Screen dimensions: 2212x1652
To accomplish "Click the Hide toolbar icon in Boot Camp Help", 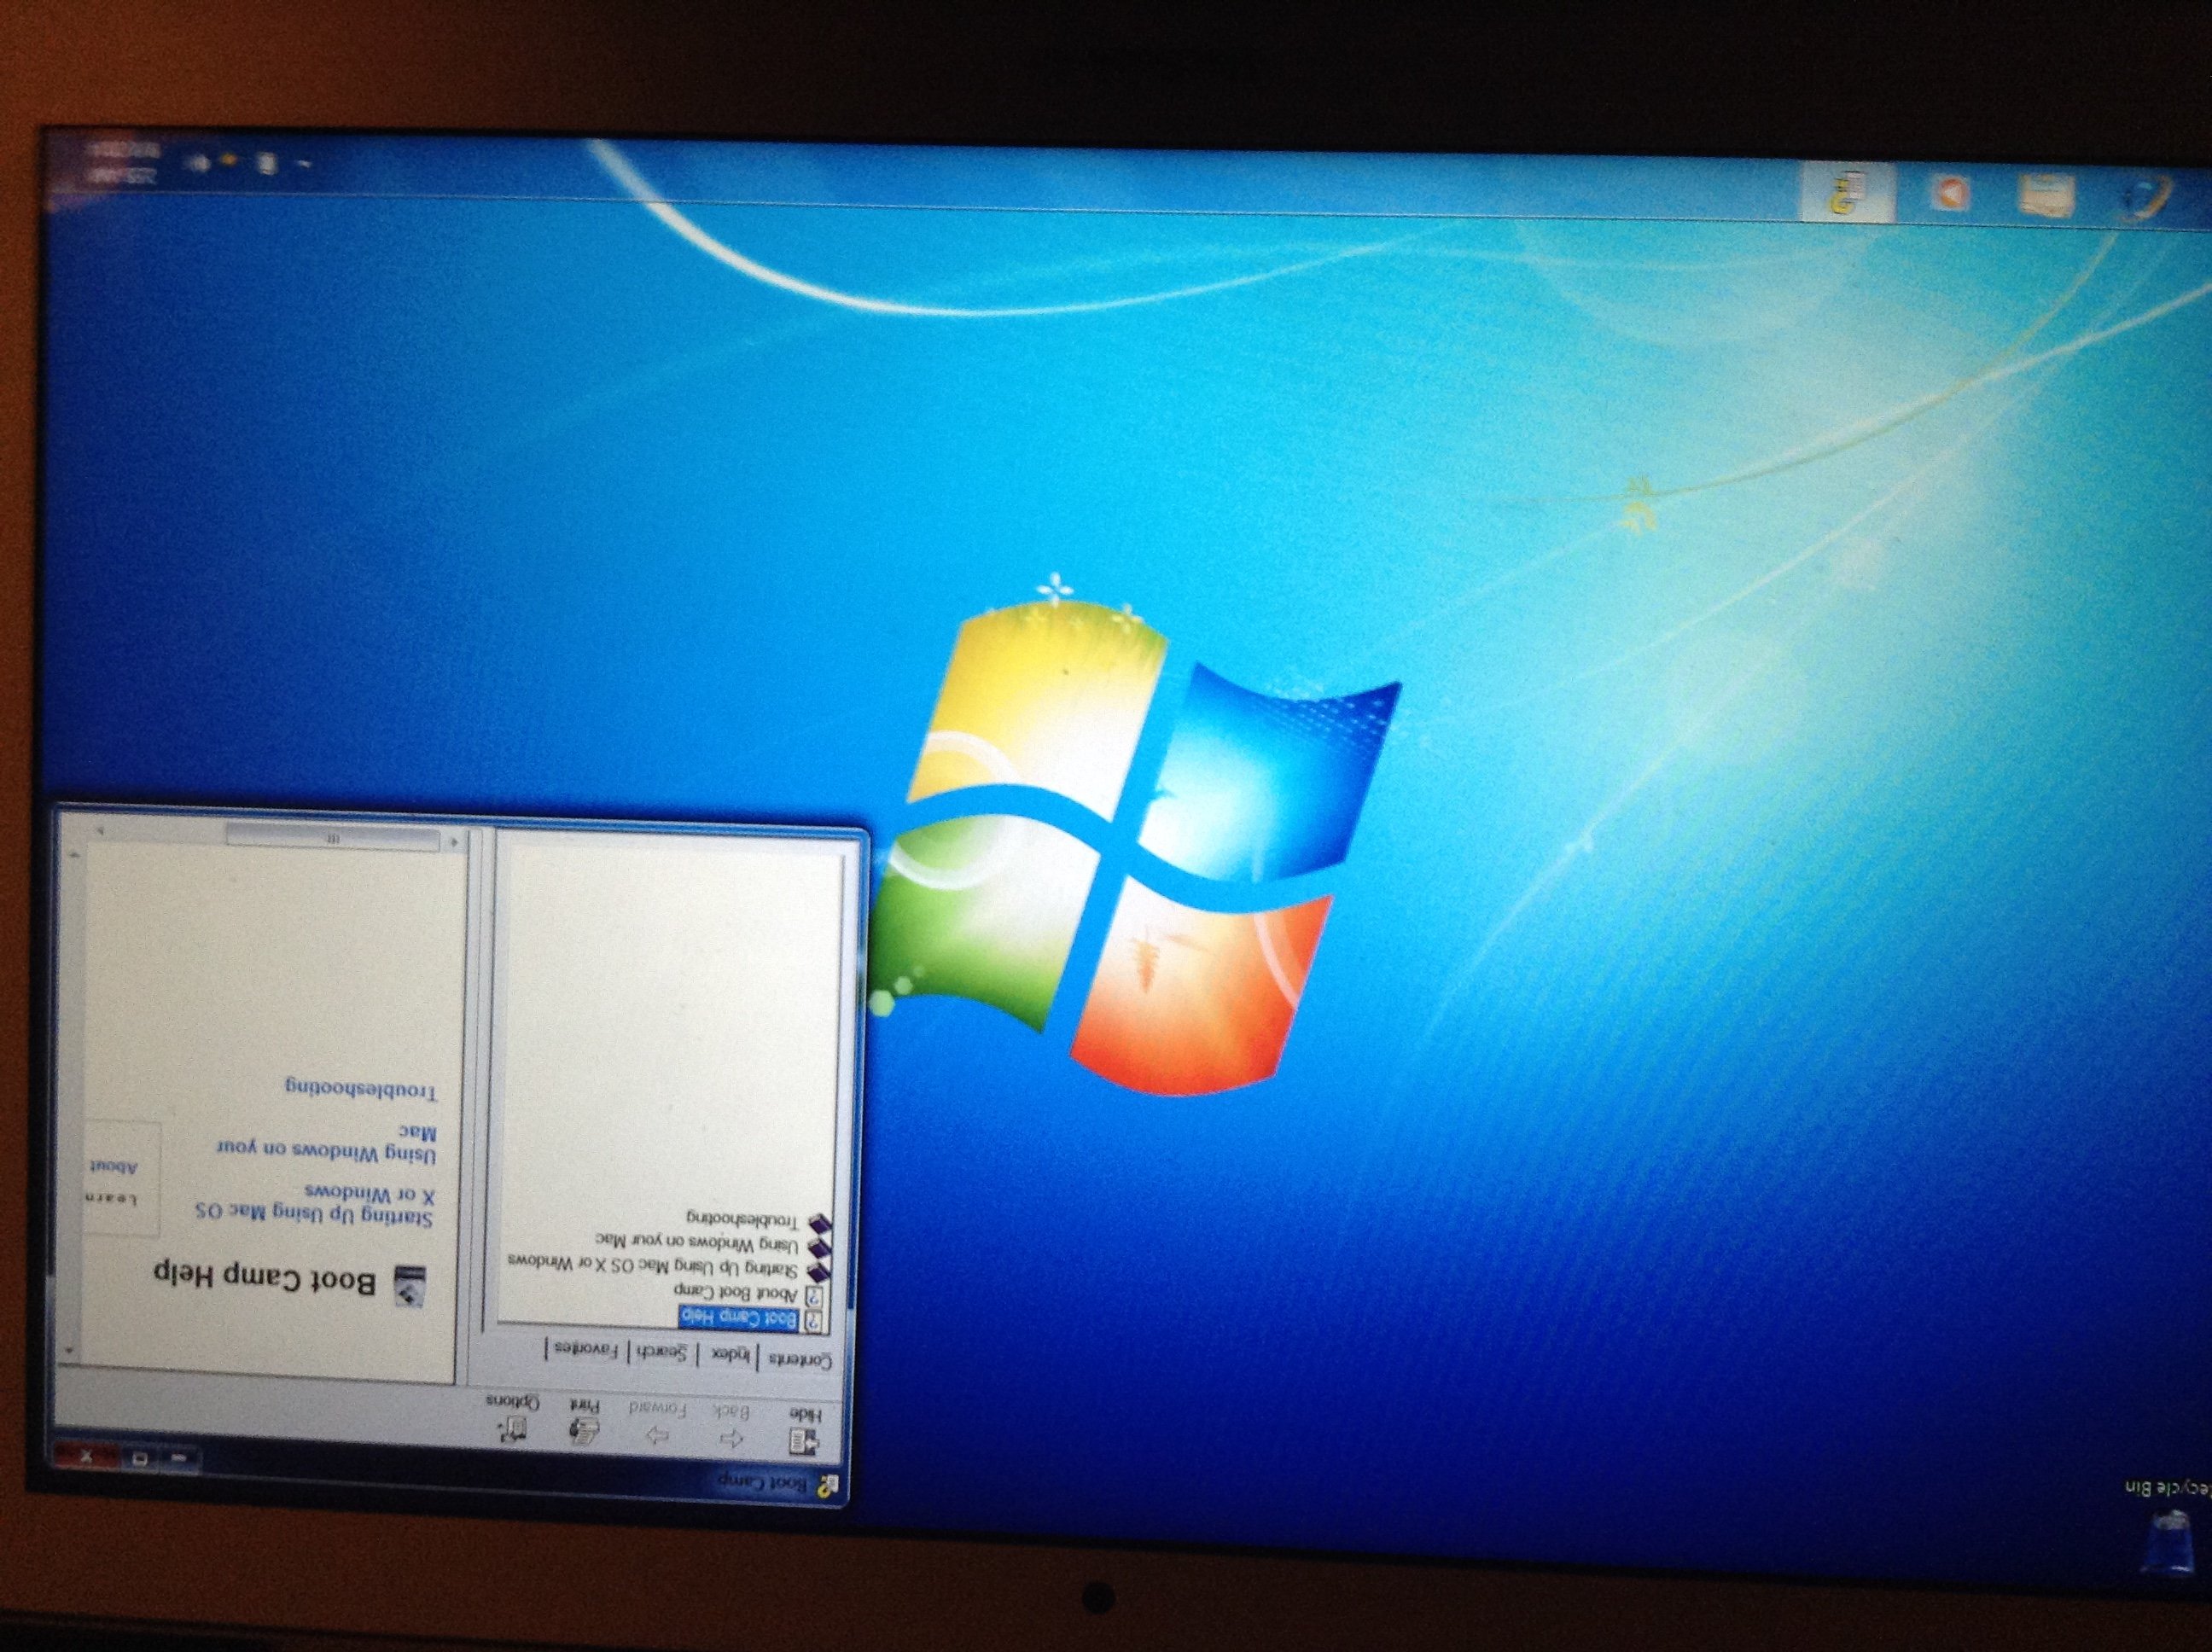I will tap(804, 1440).
